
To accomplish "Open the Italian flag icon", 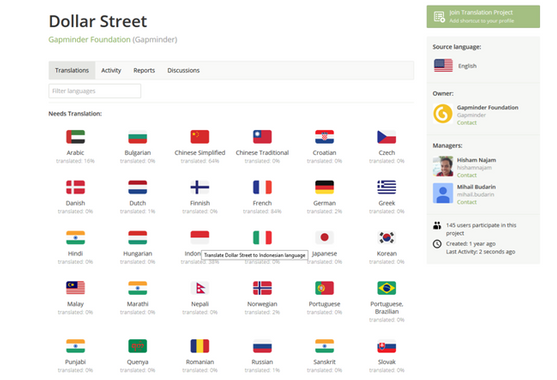I will pos(262,238).
